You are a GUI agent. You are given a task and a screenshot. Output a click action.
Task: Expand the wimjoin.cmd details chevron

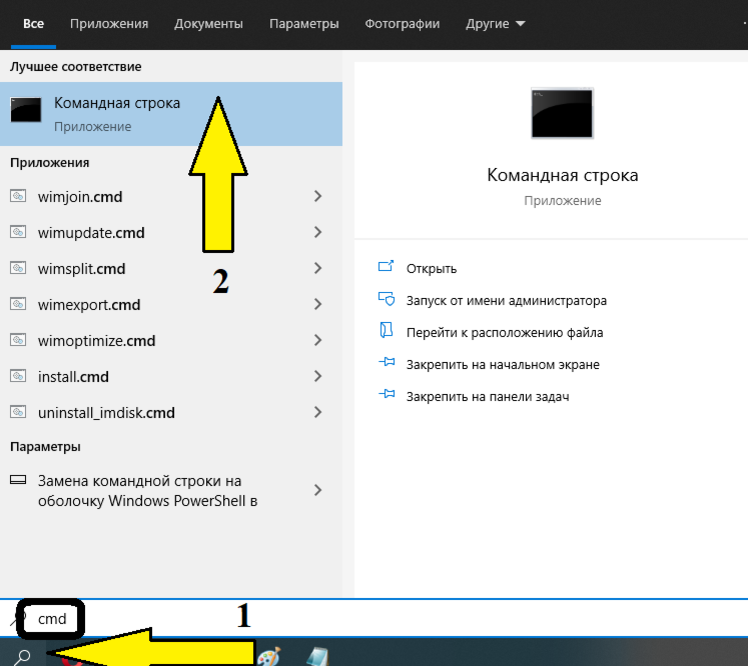pos(318,196)
